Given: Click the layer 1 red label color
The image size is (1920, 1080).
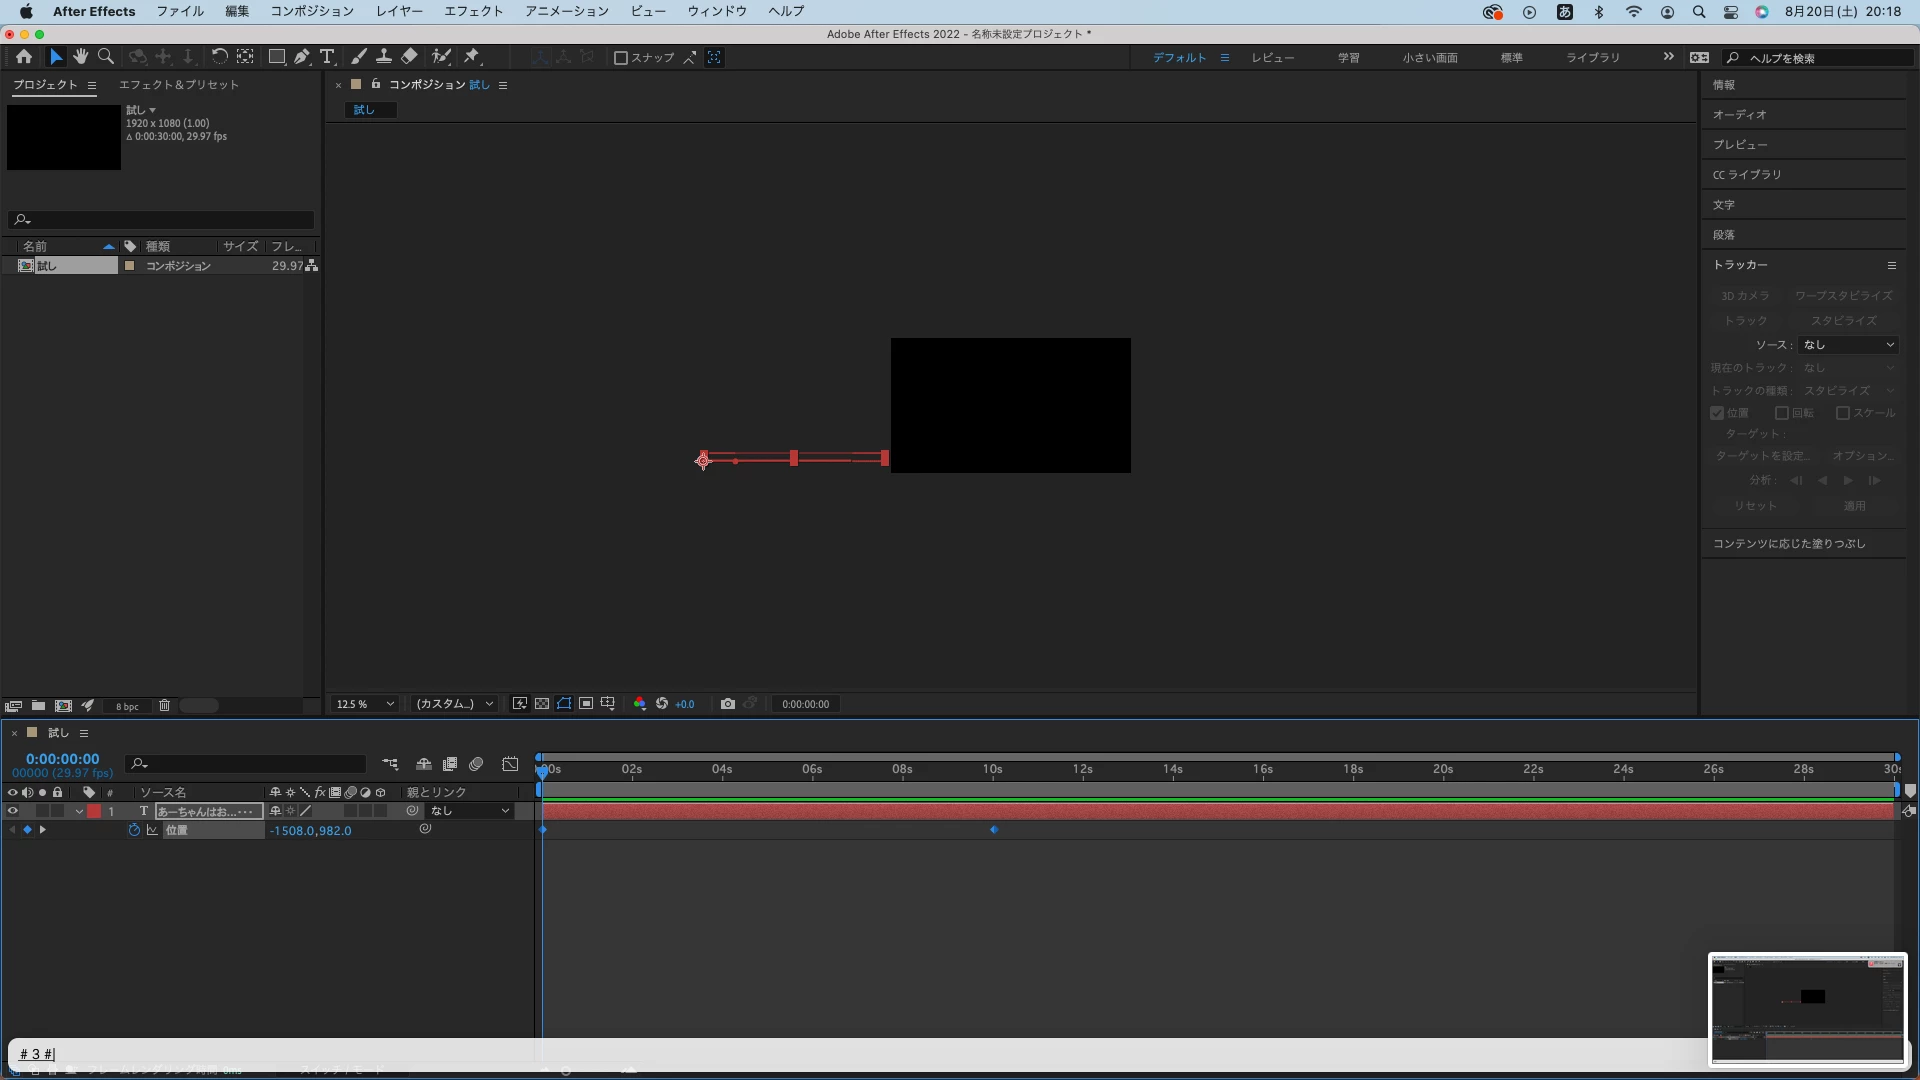Looking at the screenshot, I should pos(94,811).
